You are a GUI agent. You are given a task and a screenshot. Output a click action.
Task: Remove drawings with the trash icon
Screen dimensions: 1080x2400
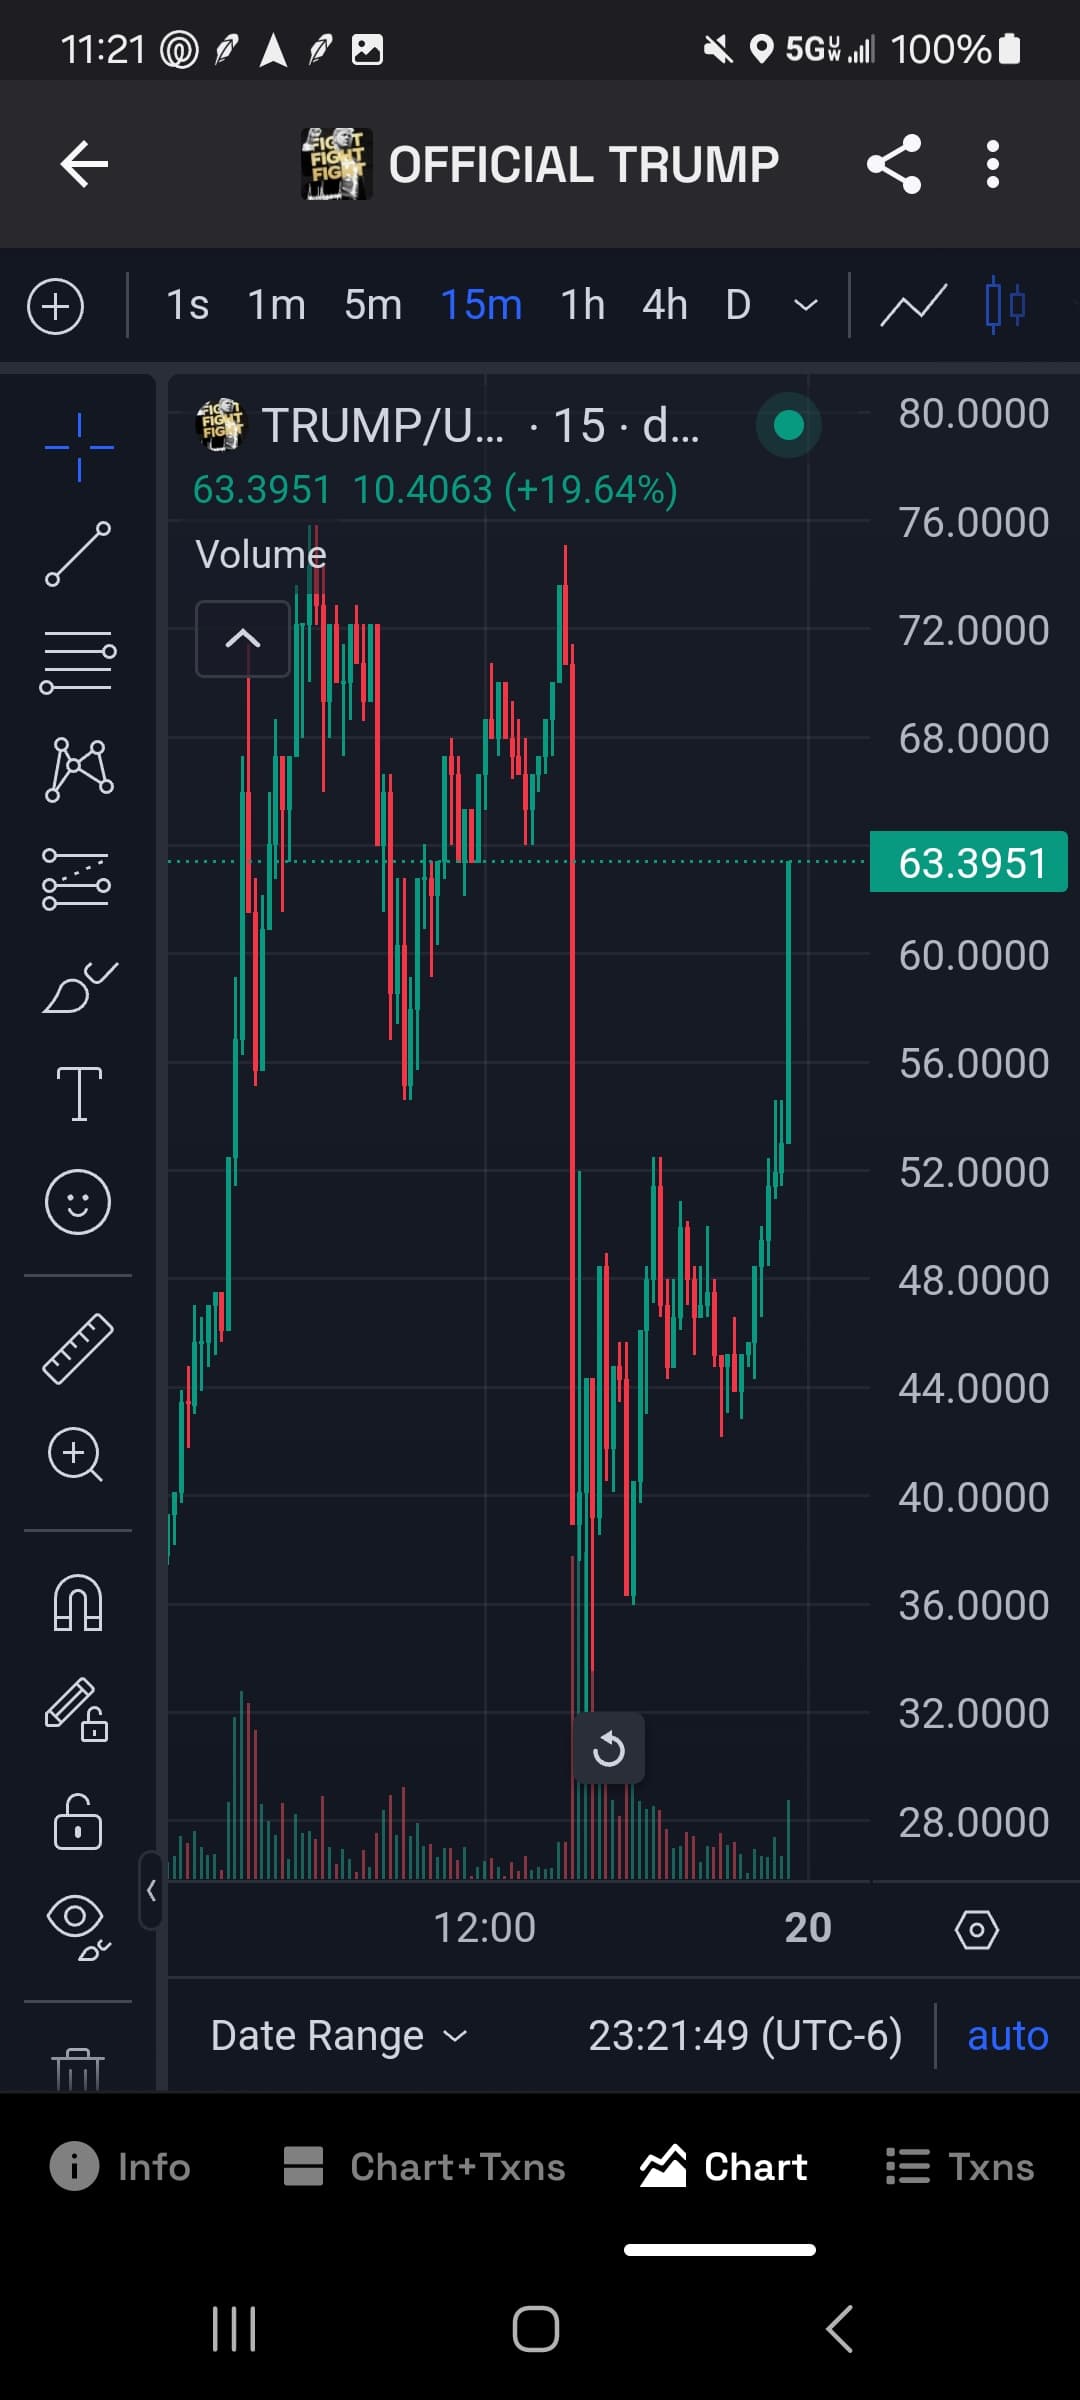[x=78, y=2068]
